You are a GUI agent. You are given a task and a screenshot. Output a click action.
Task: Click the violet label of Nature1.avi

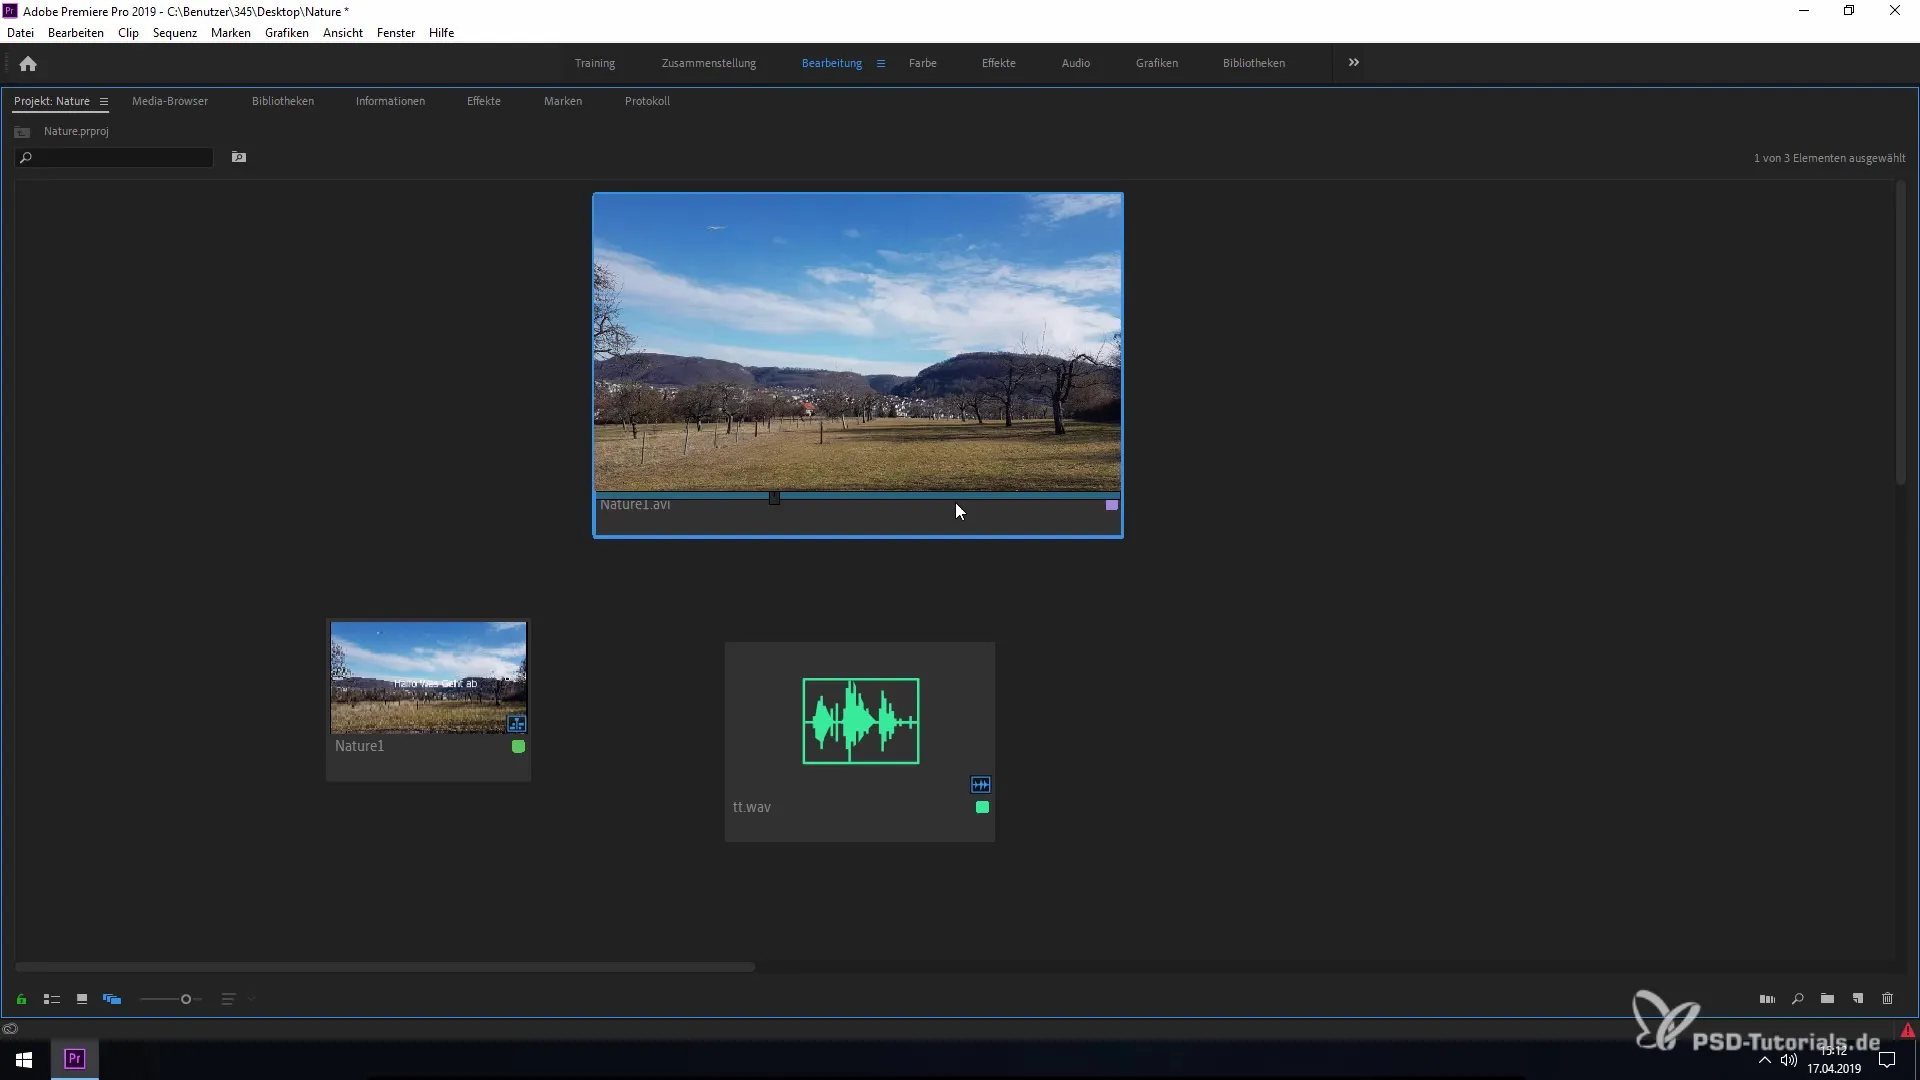tap(1112, 505)
